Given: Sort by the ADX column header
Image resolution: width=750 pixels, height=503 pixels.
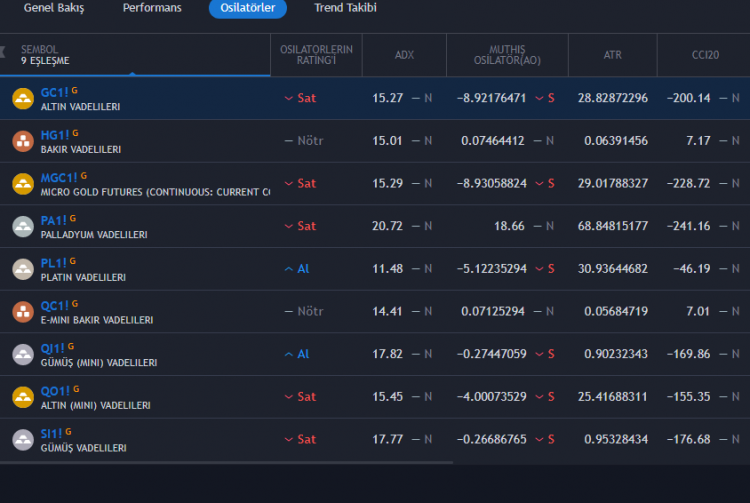Looking at the screenshot, I should 404,55.
